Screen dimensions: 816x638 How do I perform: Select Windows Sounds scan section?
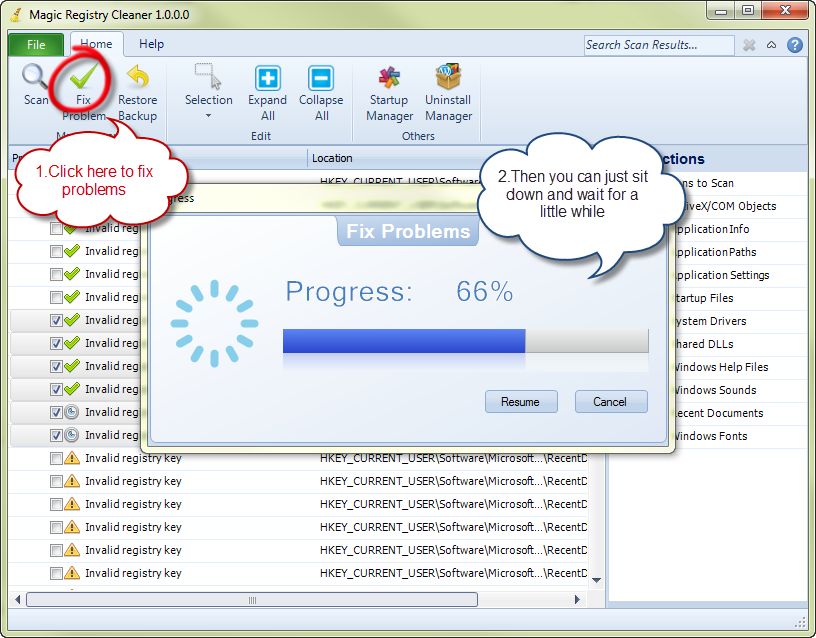click(x=716, y=390)
